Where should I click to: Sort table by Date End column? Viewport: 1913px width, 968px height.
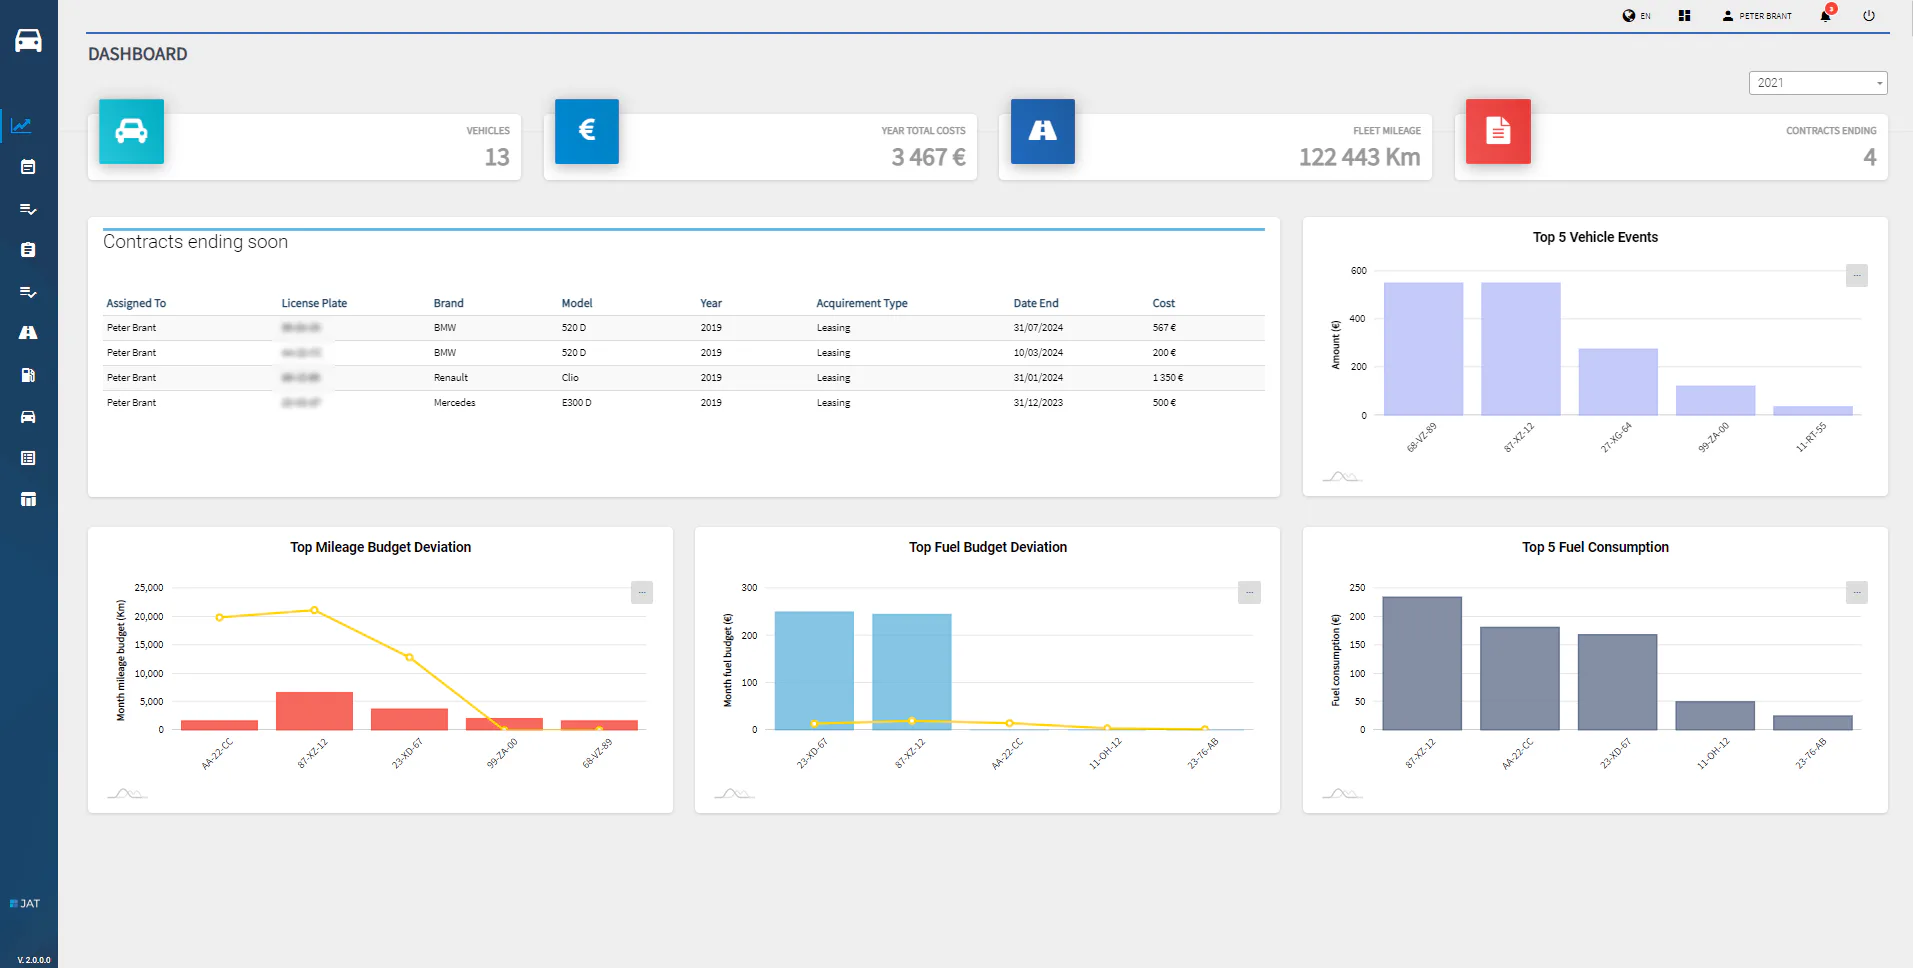[1036, 303]
